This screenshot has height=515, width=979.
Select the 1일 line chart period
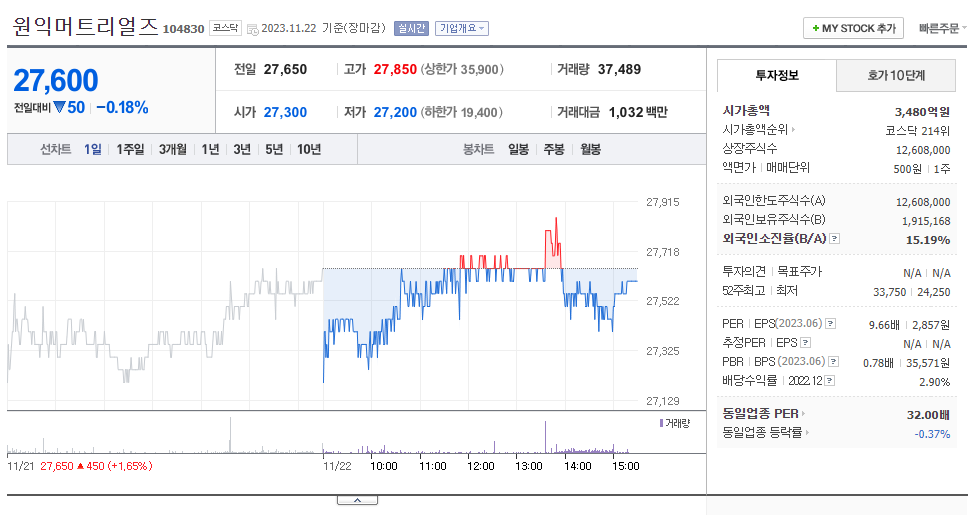point(92,149)
